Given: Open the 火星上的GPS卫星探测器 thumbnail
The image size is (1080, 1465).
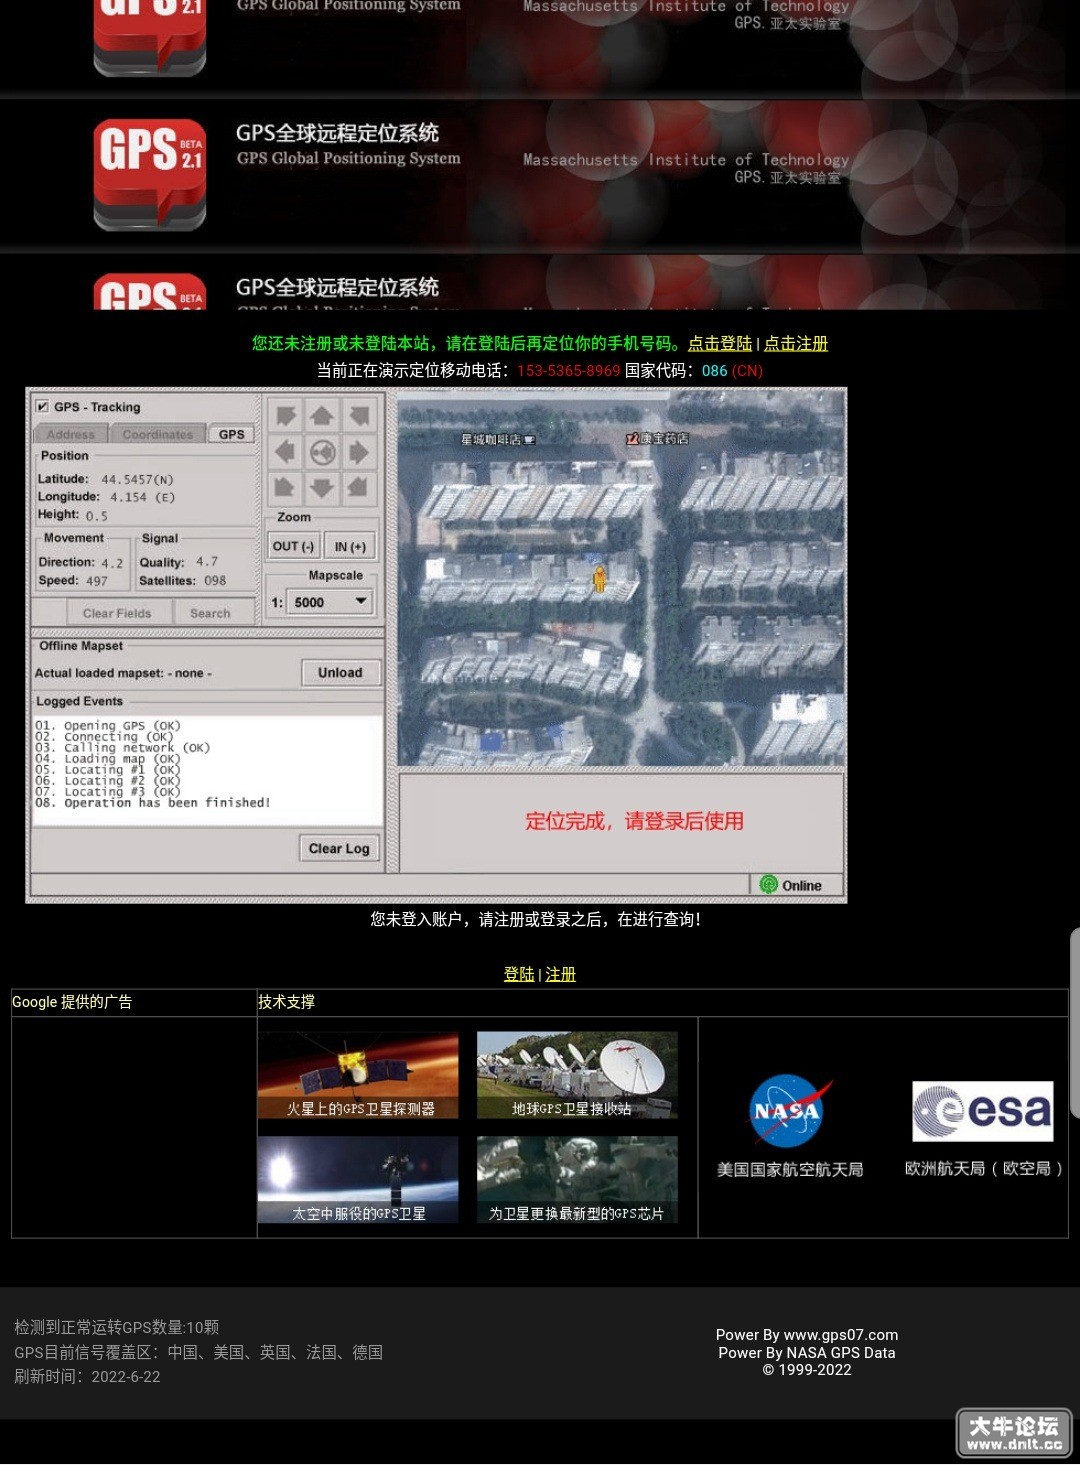Looking at the screenshot, I should click(x=358, y=1075).
